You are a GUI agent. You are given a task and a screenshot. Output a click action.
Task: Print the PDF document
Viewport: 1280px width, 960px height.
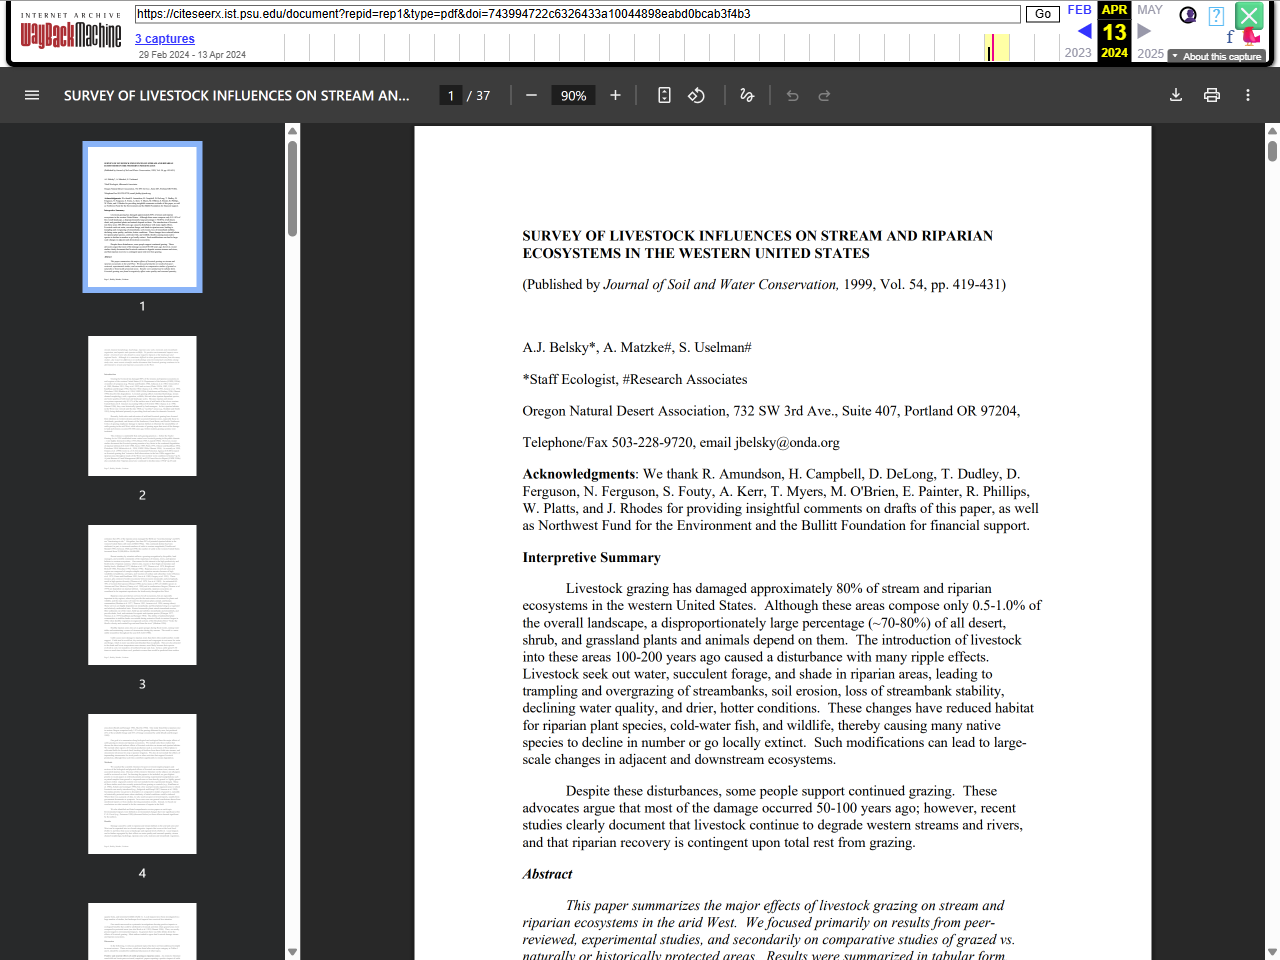(1211, 95)
